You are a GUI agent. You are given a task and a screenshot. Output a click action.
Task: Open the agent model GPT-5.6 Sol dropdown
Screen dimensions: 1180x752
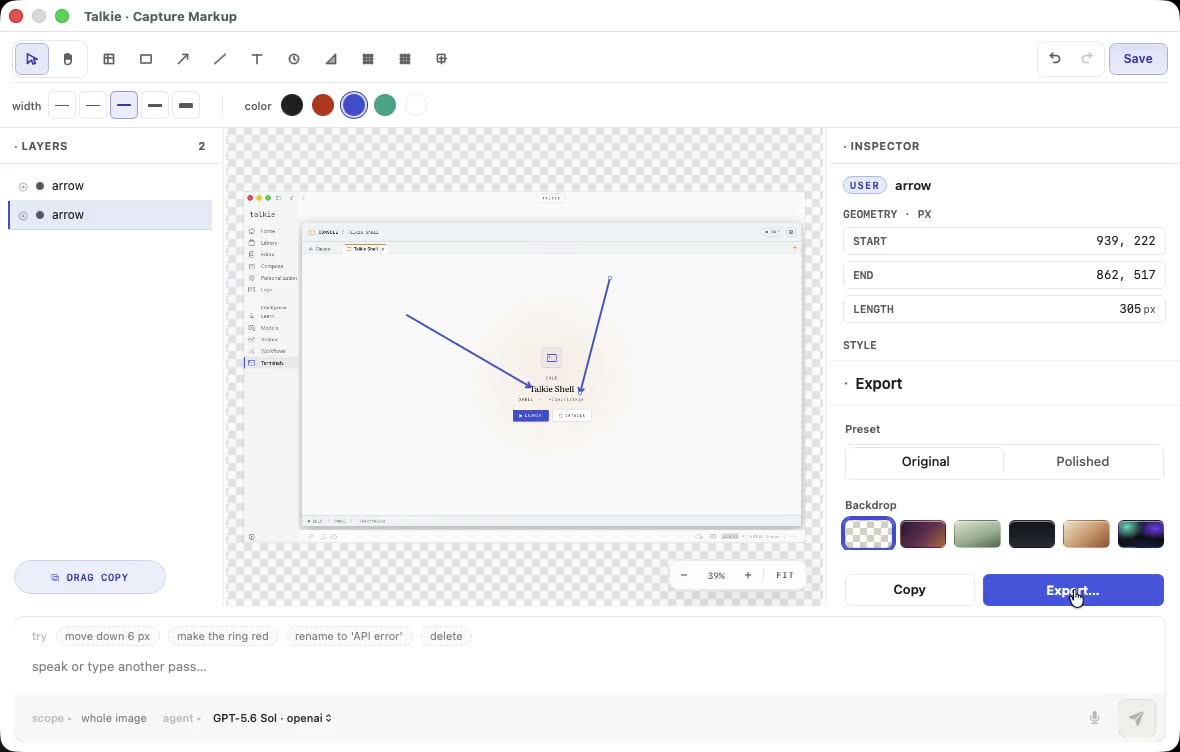tap(272, 718)
